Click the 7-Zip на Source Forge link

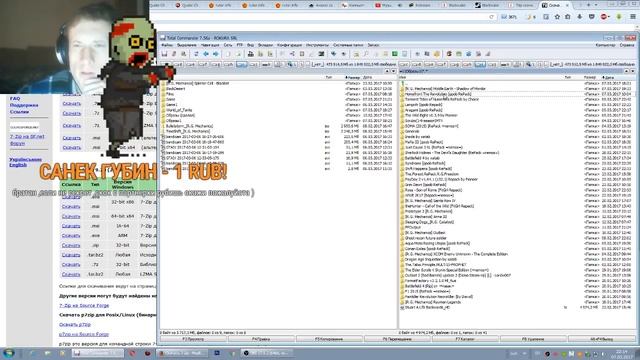[84, 305]
